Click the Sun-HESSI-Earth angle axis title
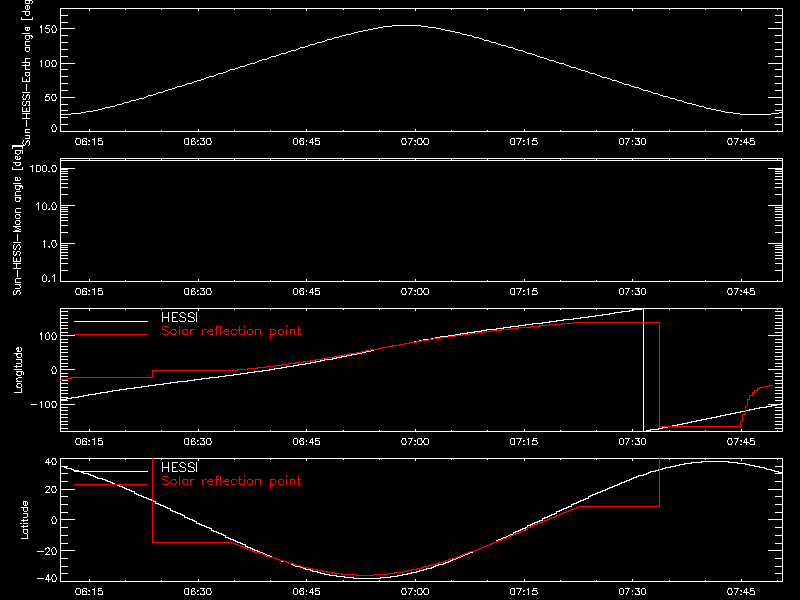Screen dimensions: 800x600 pyautogui.click(x=27, y=73)
